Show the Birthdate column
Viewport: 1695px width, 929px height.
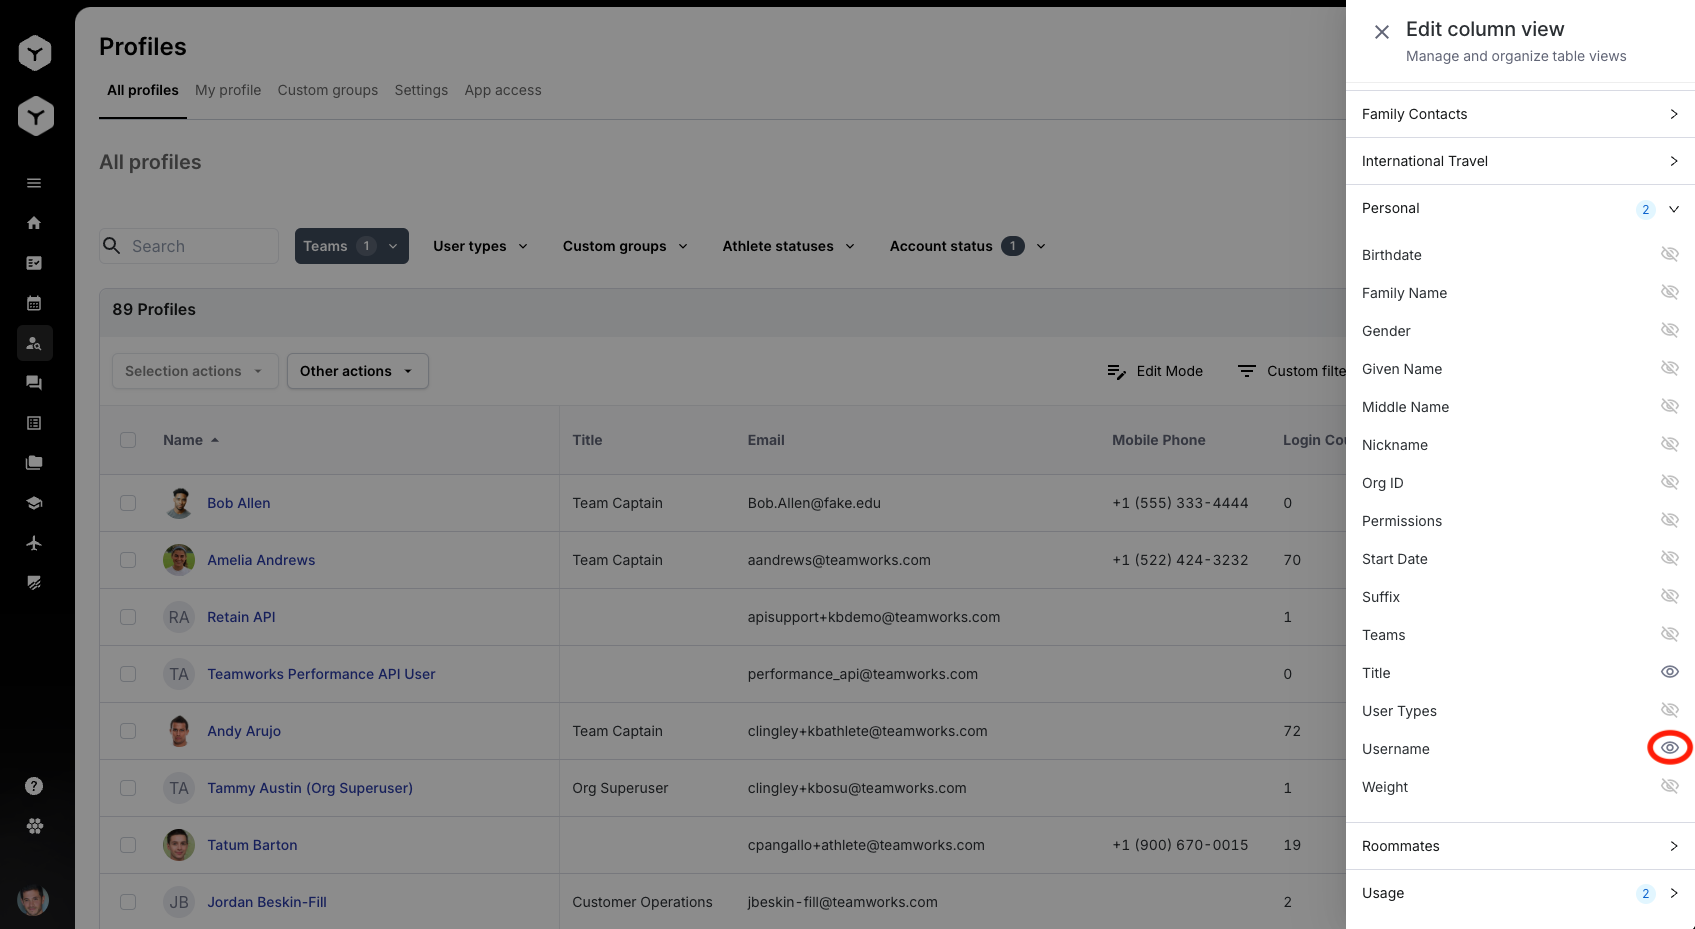click(1669, 254)
